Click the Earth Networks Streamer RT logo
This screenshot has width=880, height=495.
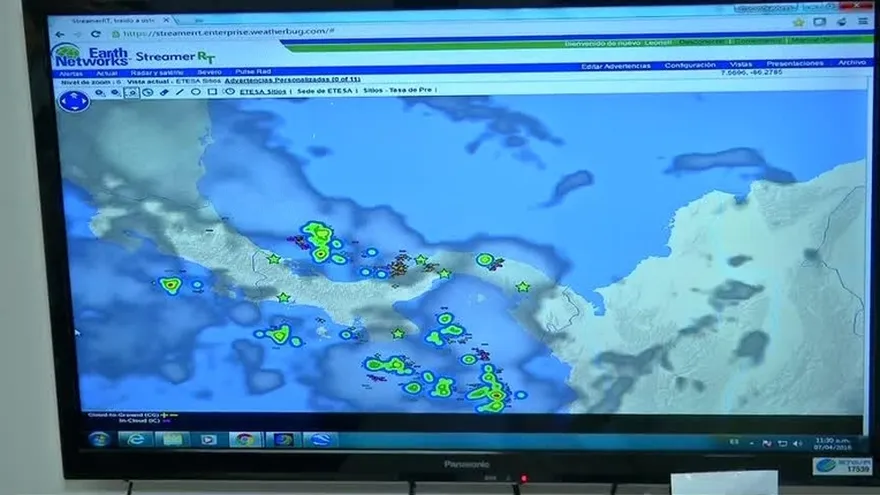134,56
